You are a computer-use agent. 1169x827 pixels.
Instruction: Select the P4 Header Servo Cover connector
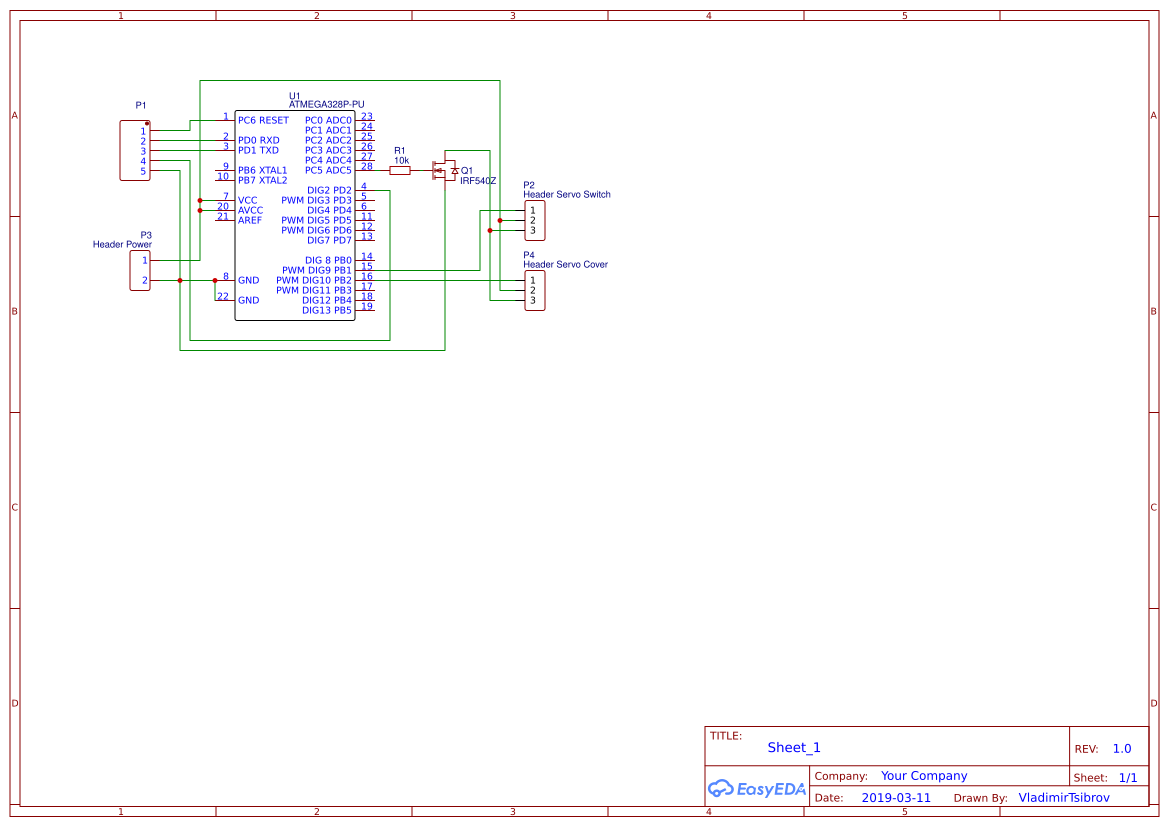click(x=535, y=290)
